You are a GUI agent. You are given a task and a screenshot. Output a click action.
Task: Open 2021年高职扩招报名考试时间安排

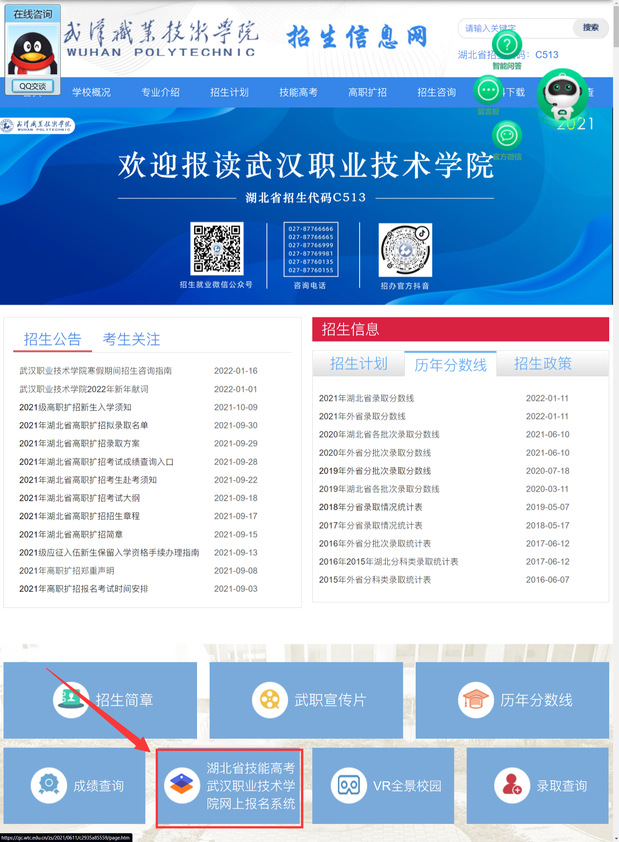(x=84, y=589)
